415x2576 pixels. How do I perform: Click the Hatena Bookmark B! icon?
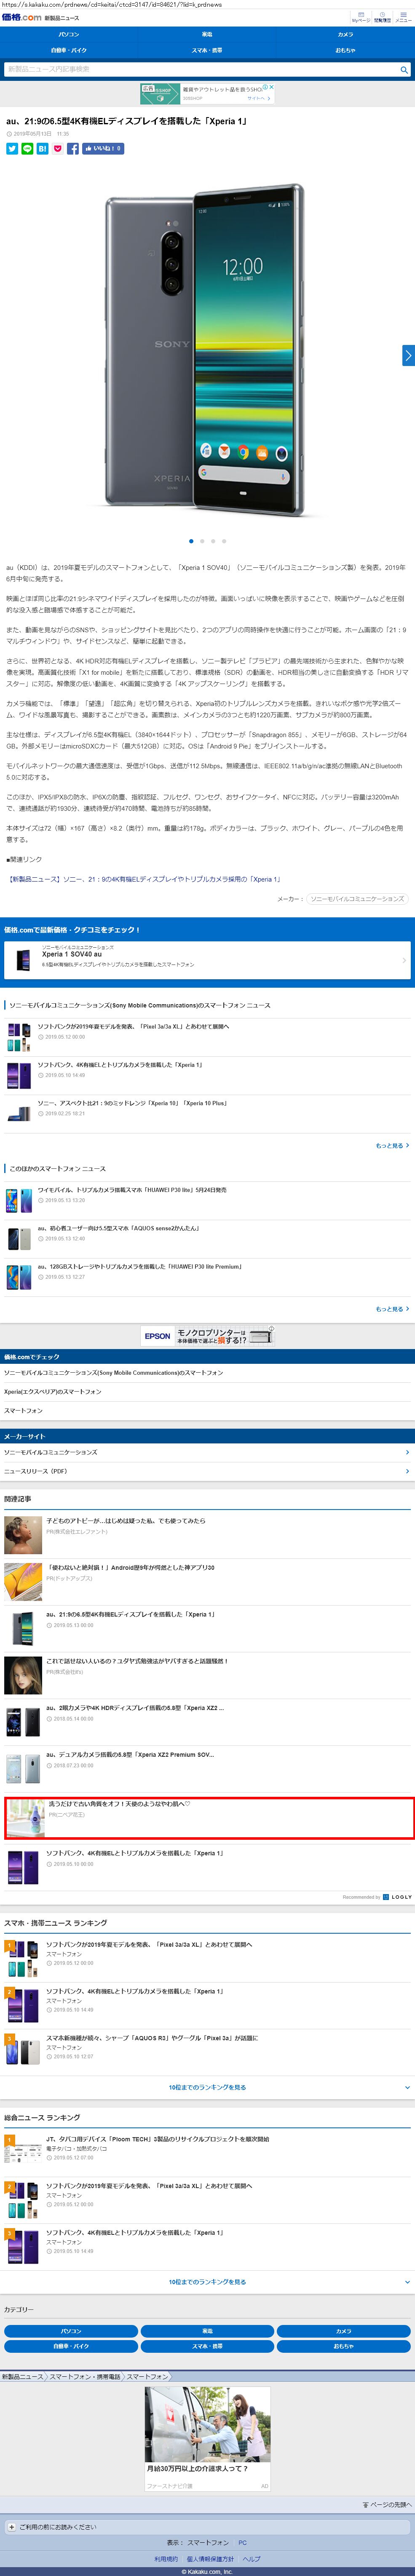pyautogui.click(x=42, y=148)
